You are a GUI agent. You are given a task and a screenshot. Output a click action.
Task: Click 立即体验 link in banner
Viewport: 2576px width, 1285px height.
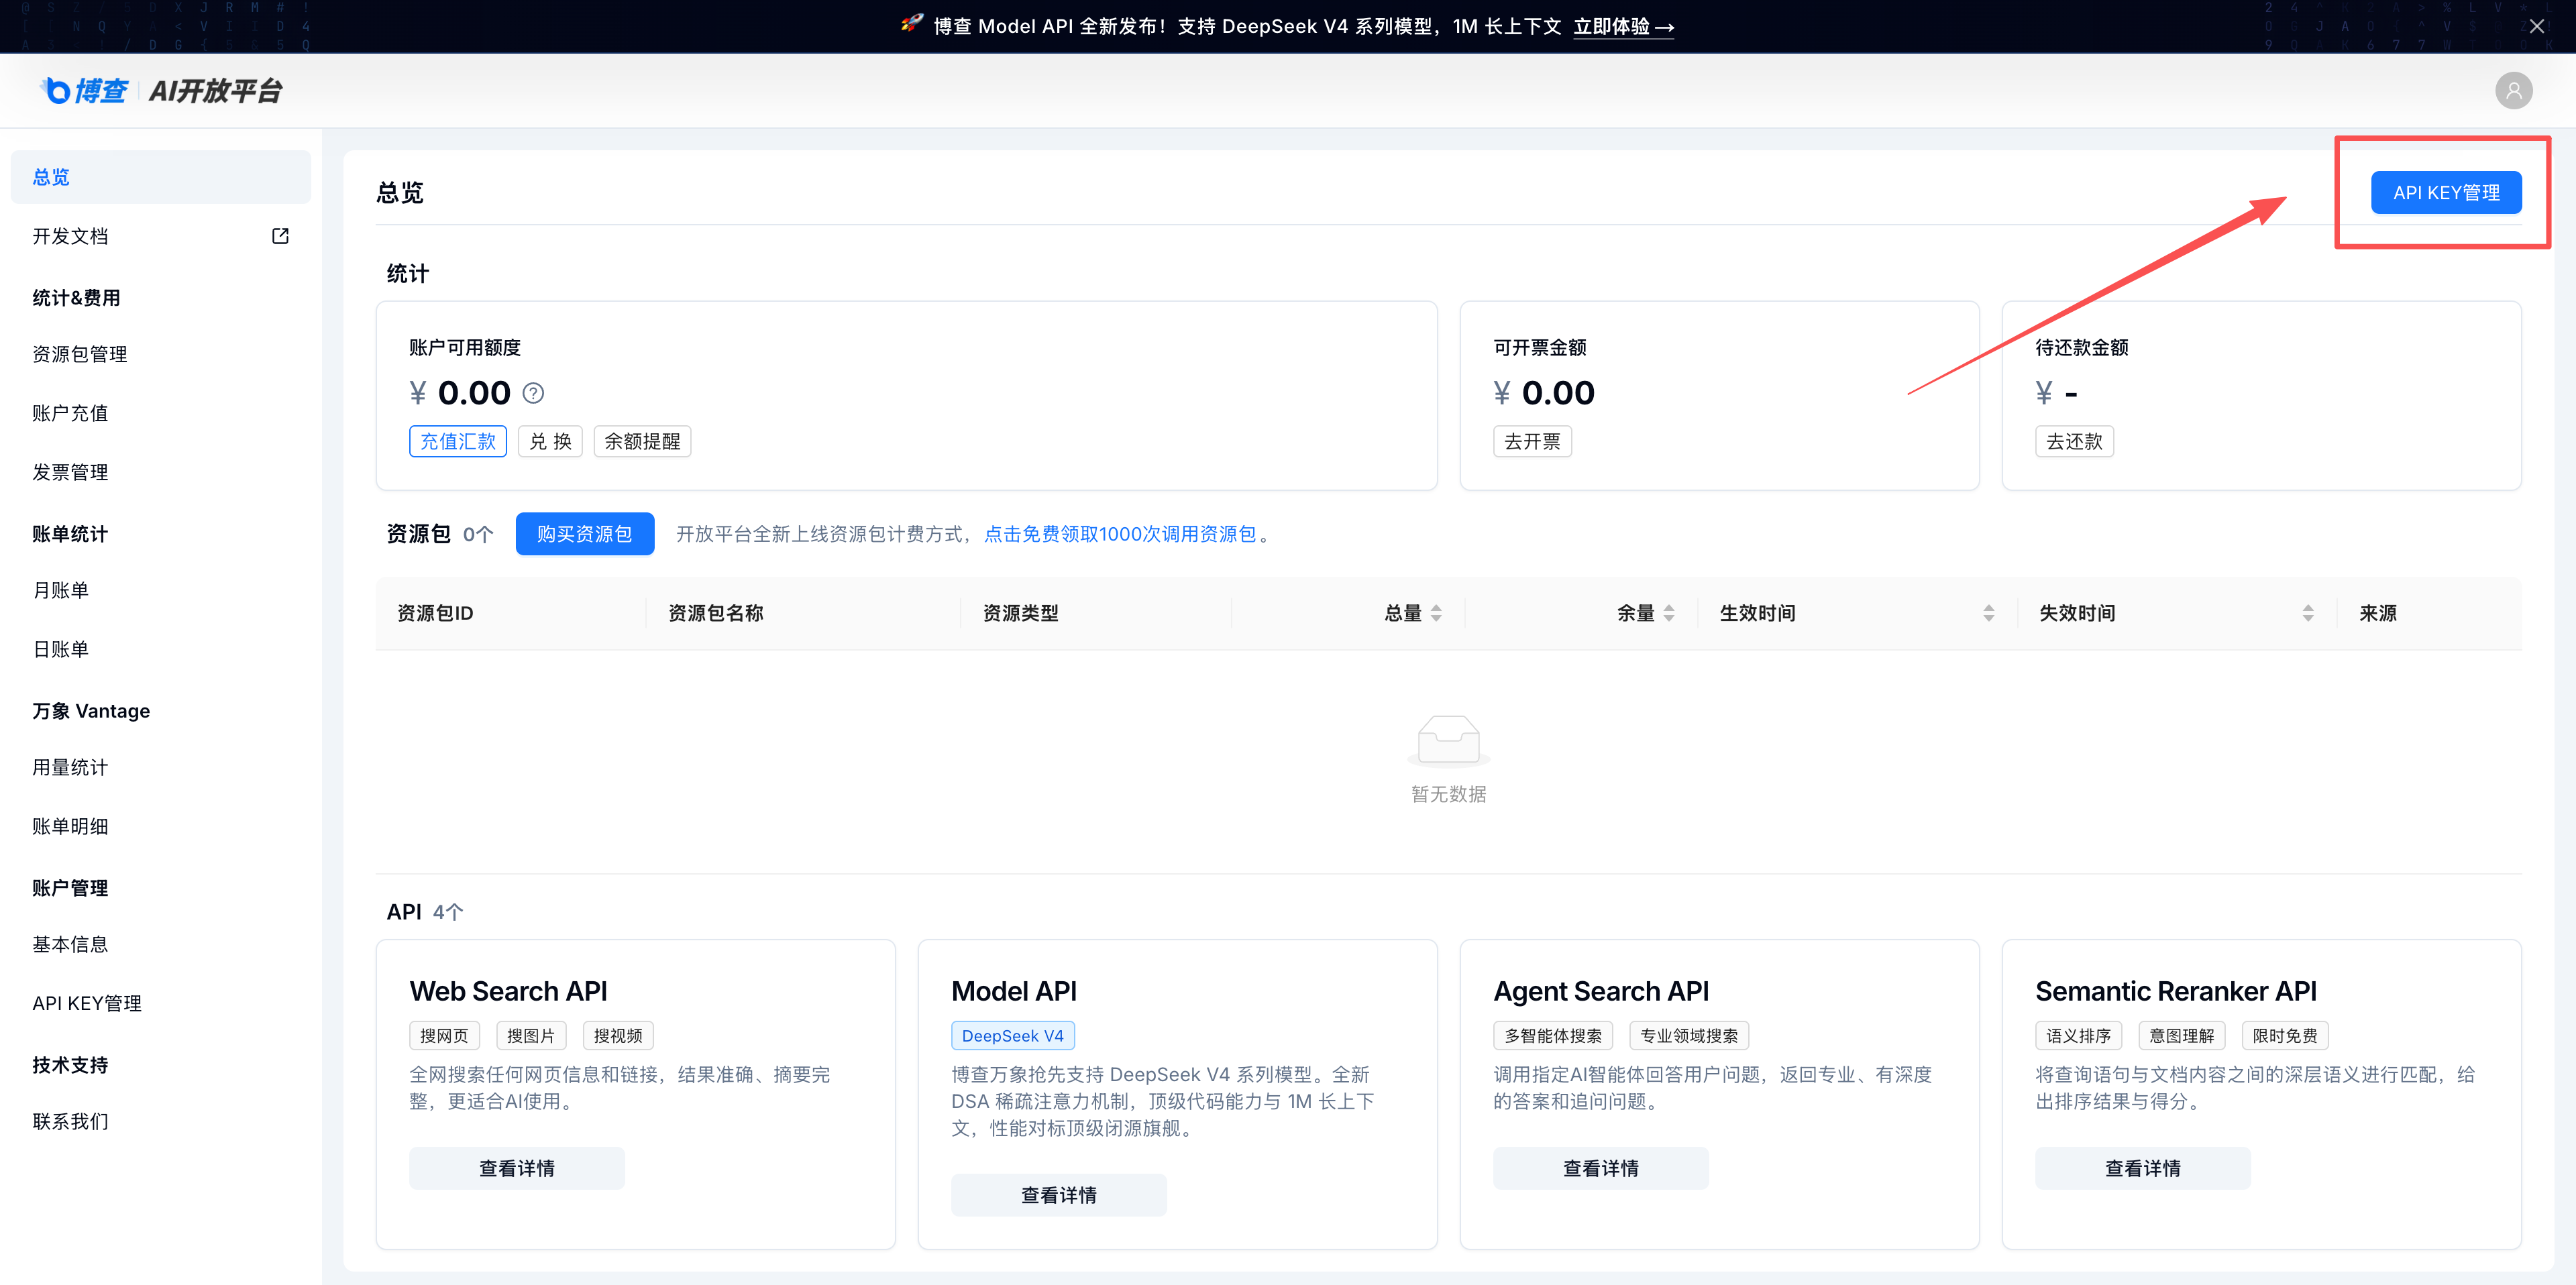coord(1623,27)
